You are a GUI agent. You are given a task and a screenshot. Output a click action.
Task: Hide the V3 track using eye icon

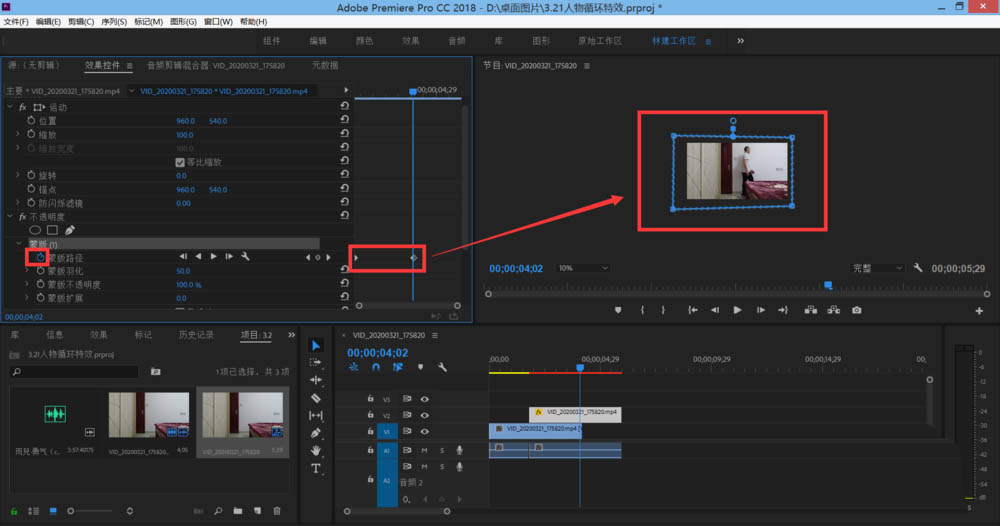tap(424, 399)
